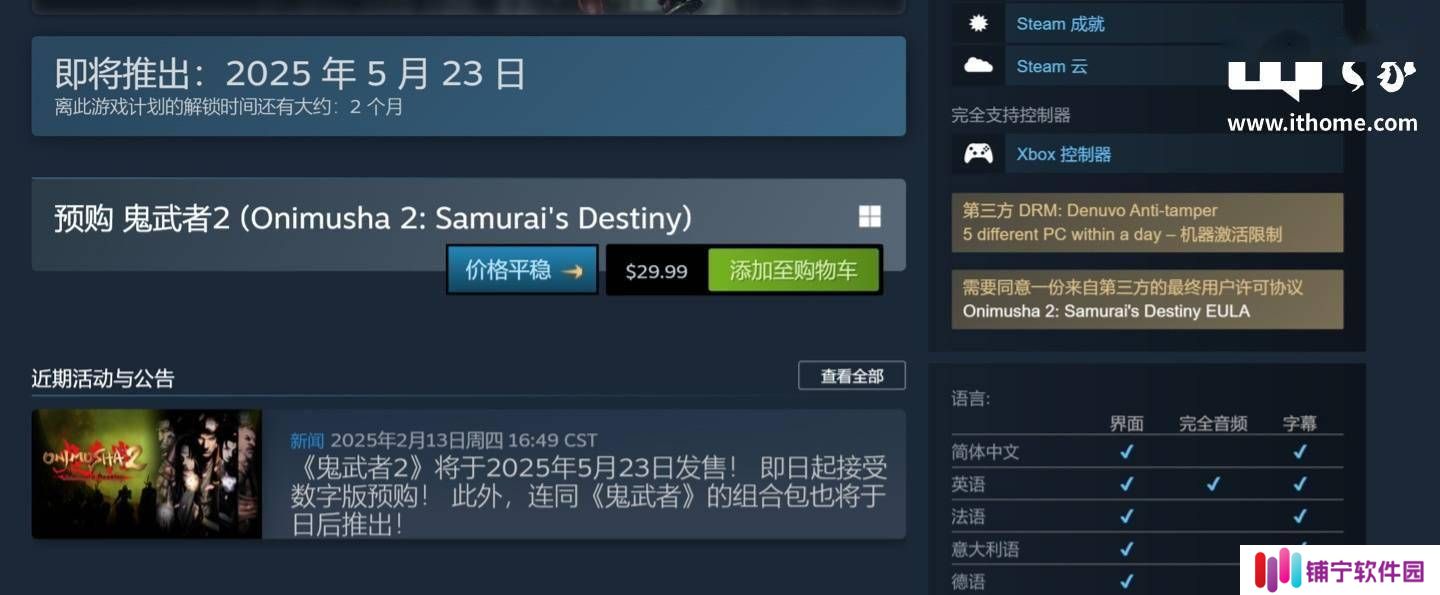The width and height of the screenshot is (1440, 595).
Task: Click the Windows platform icon on the pre-purchase box
Action: tap(870, 217)
